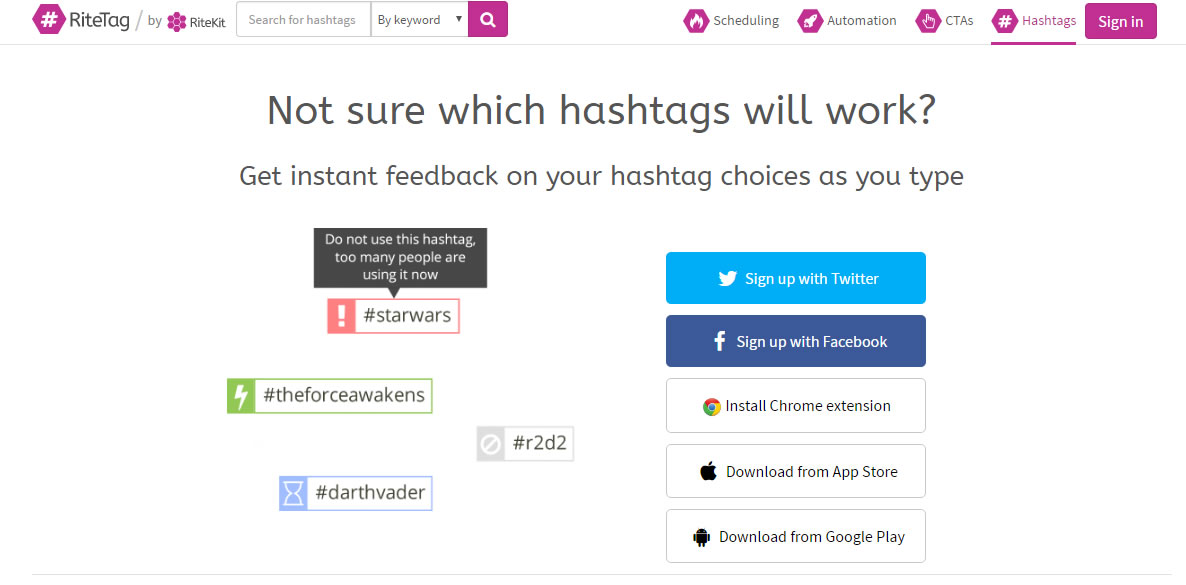Screen dimensions: 1186x585
Task: Open the RiteKit site via its logo
Action: [x=176, y=21]
